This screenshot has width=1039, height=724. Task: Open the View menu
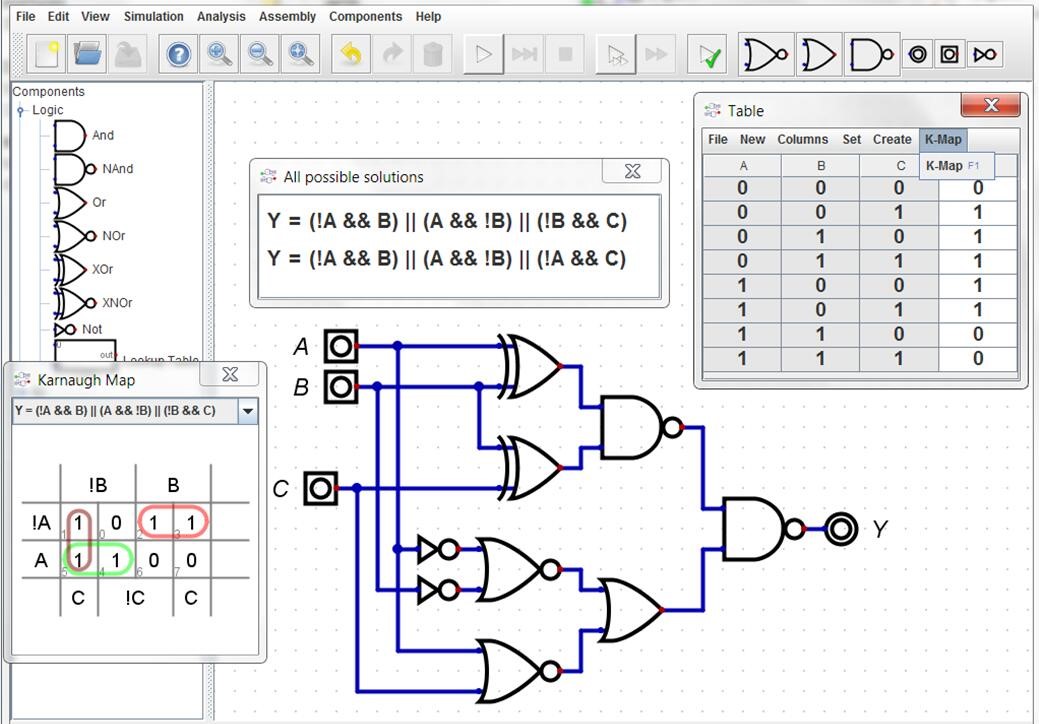95,17
